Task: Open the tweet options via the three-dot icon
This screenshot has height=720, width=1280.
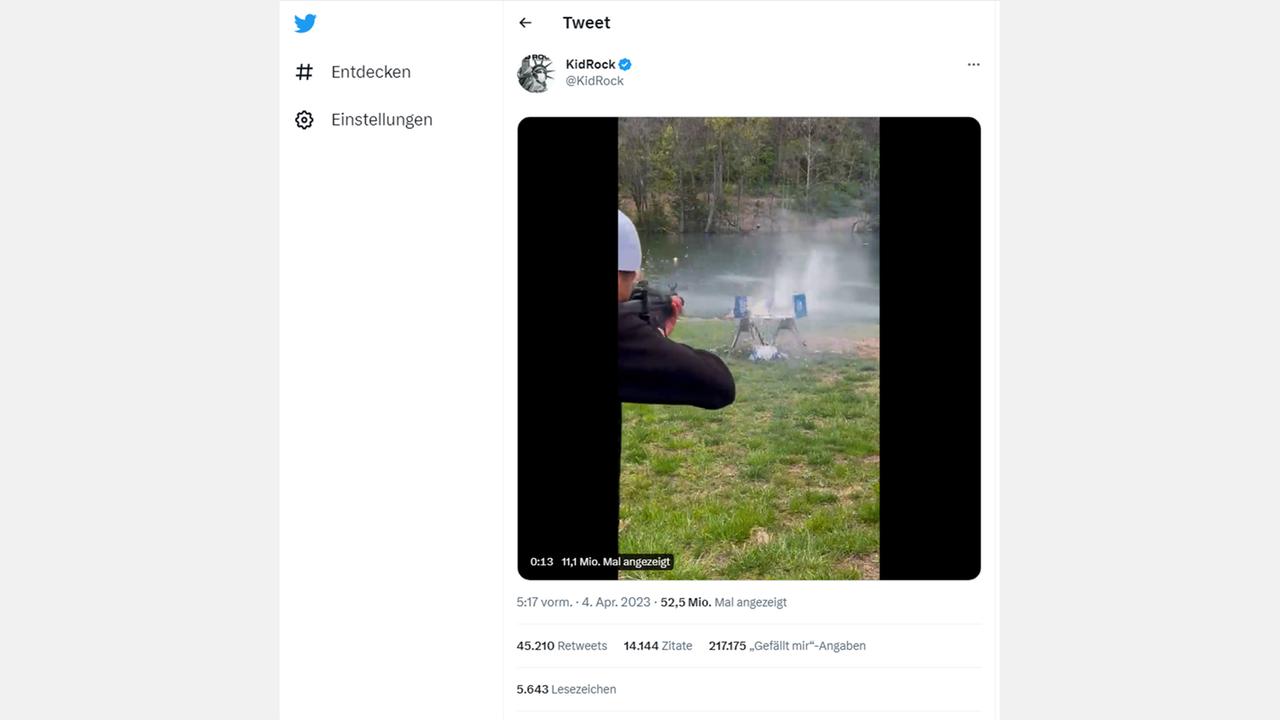Action: [x=973, y=64]
